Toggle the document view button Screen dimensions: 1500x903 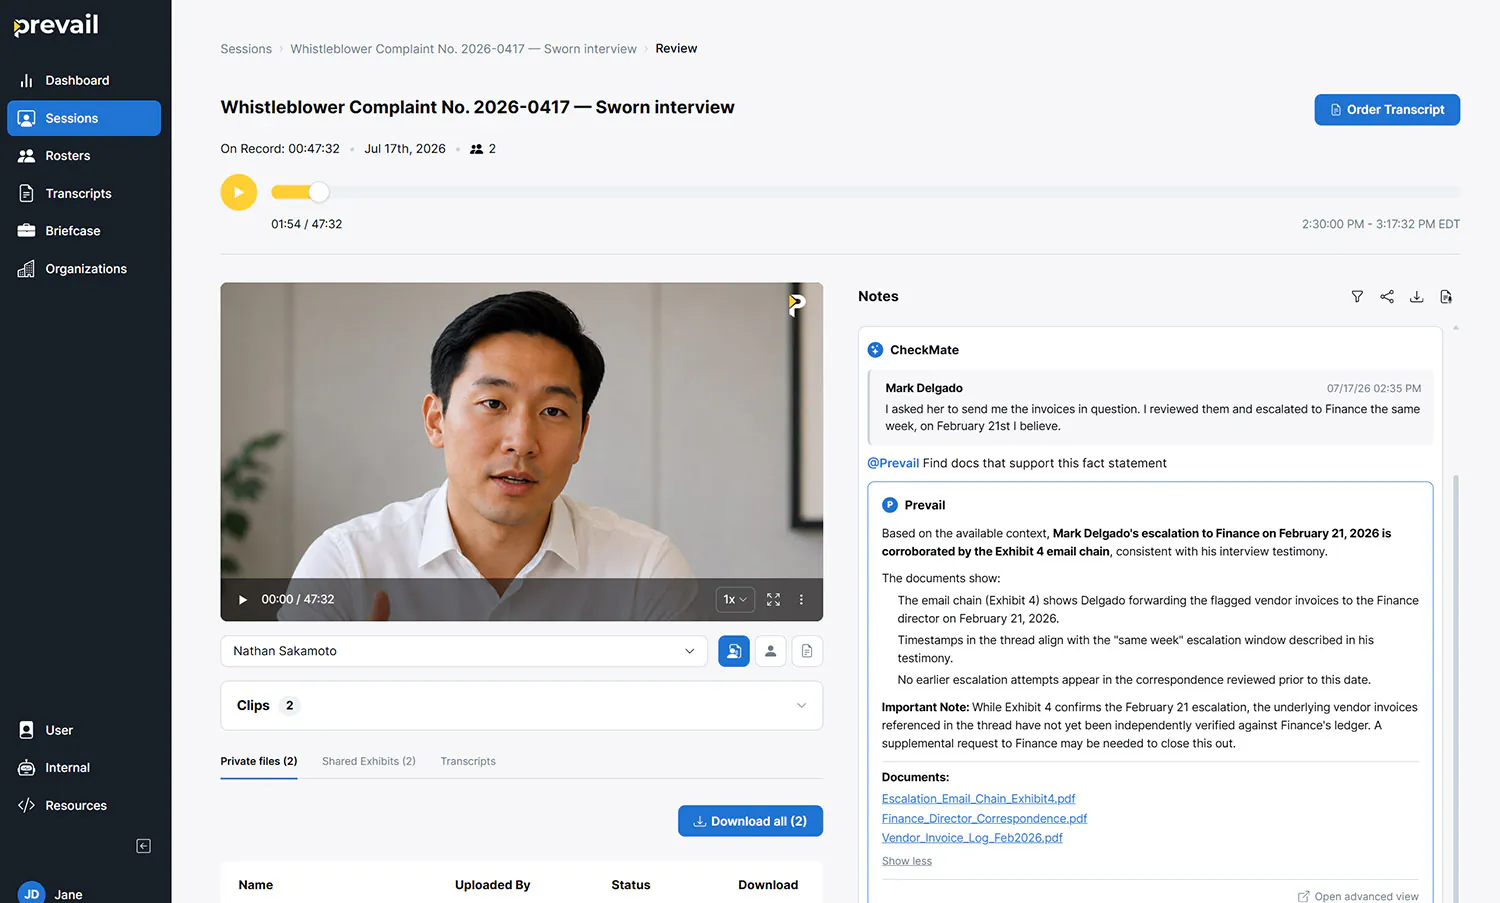807,651
